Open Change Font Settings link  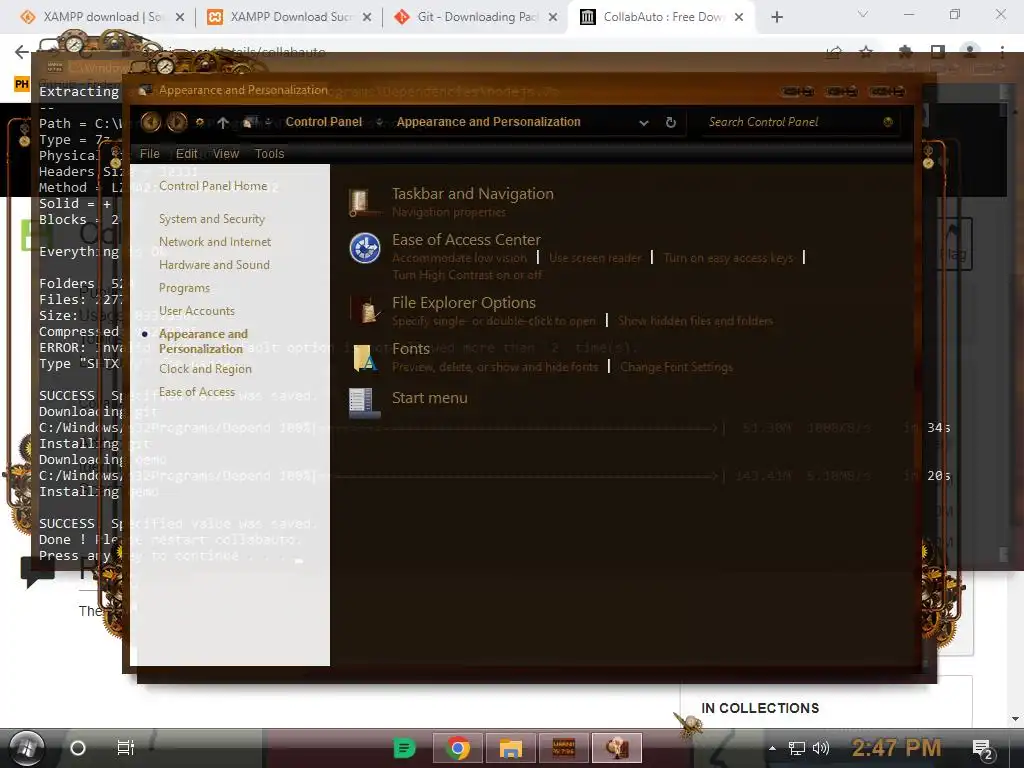[x=677, y=367]
